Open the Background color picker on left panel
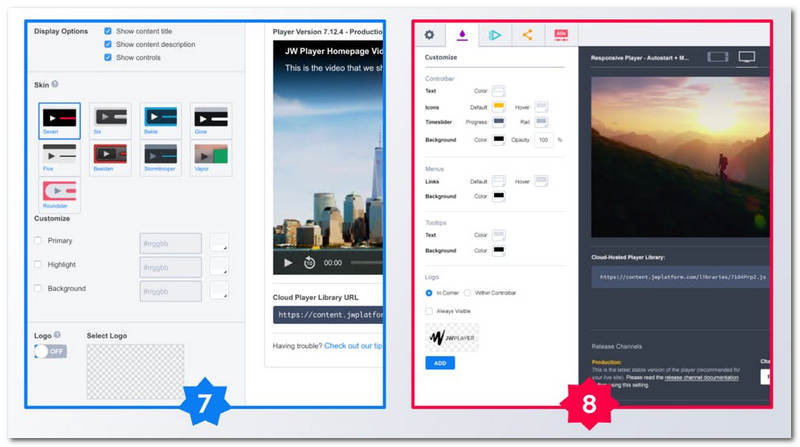Screen dimensions: 800x447 click(218, 291)
